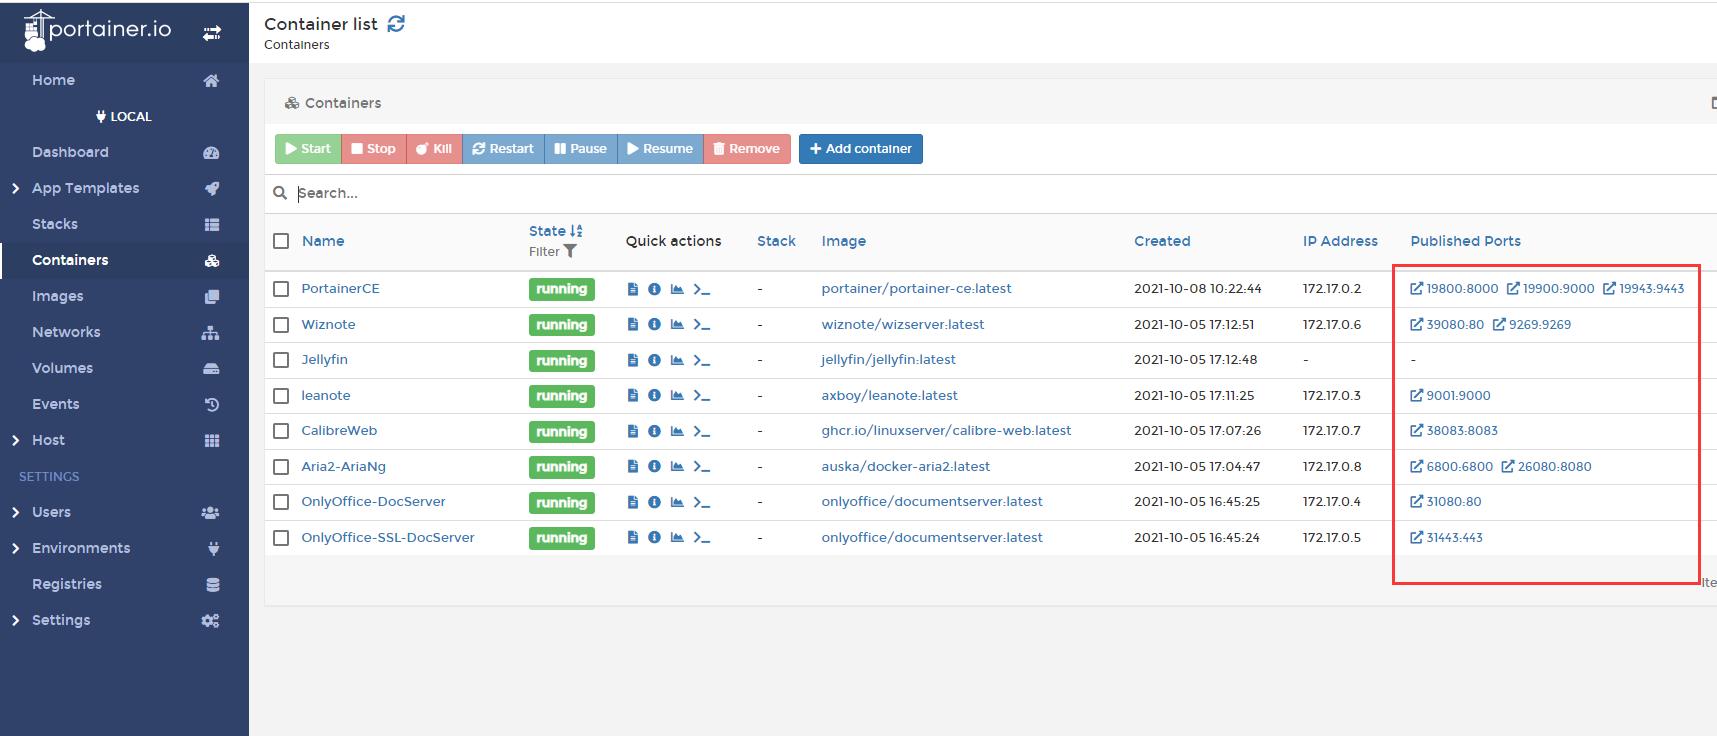Open published port 26080:8080 link
1717x736 pixels.
pyautogui.click(x=1546, y=467)
